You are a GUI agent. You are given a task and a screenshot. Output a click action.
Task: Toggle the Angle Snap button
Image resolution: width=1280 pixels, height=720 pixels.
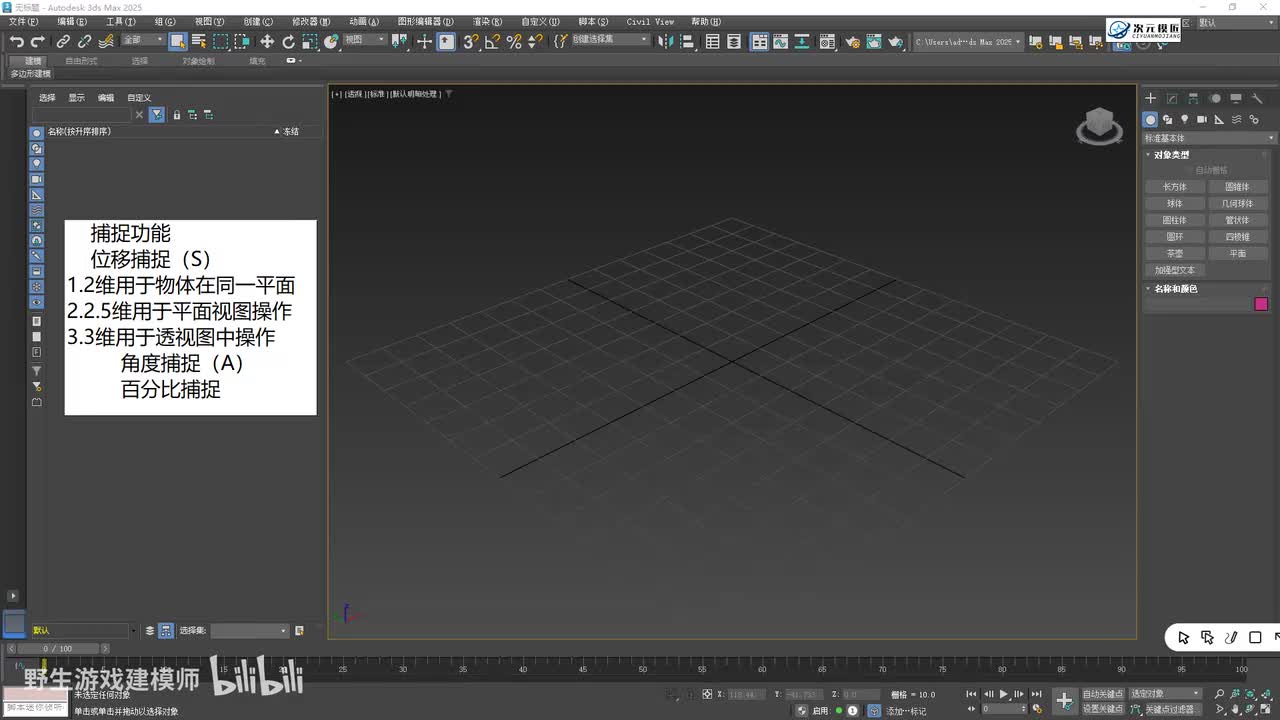(x=492, y=41)
